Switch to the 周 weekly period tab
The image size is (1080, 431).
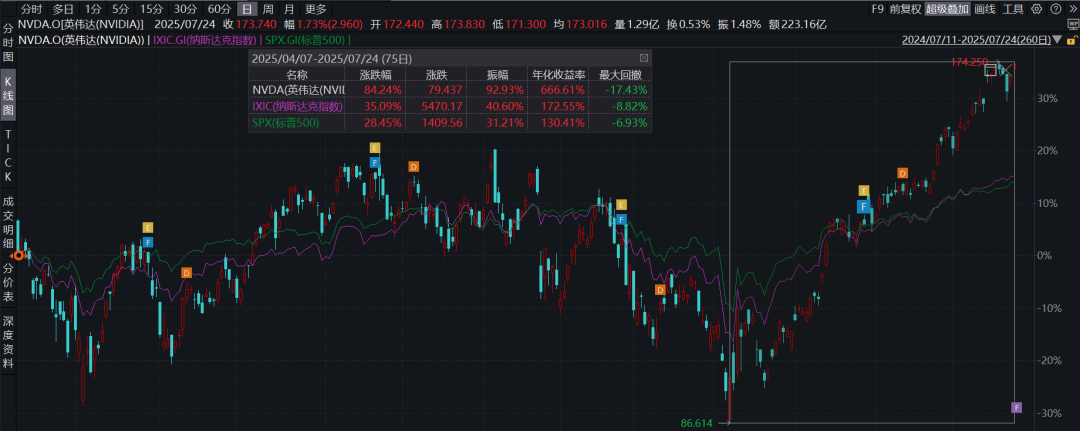266,9
